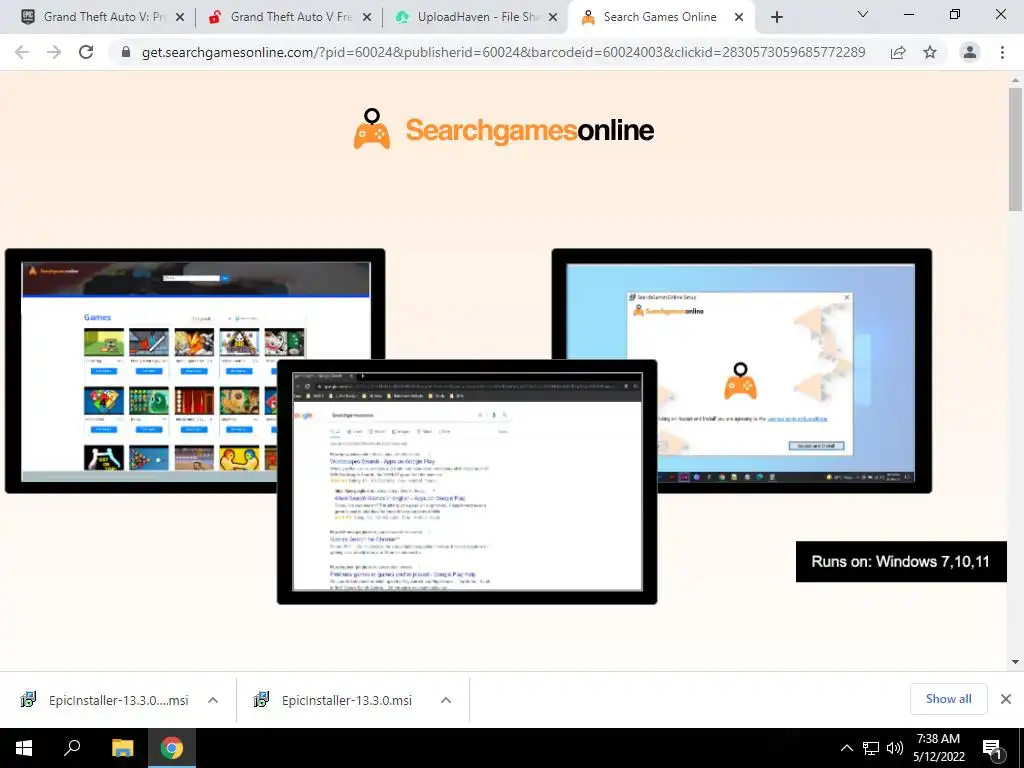Click the address bar URL
This screenshot has height=768, width=1024.
click(x=503, y=52)
